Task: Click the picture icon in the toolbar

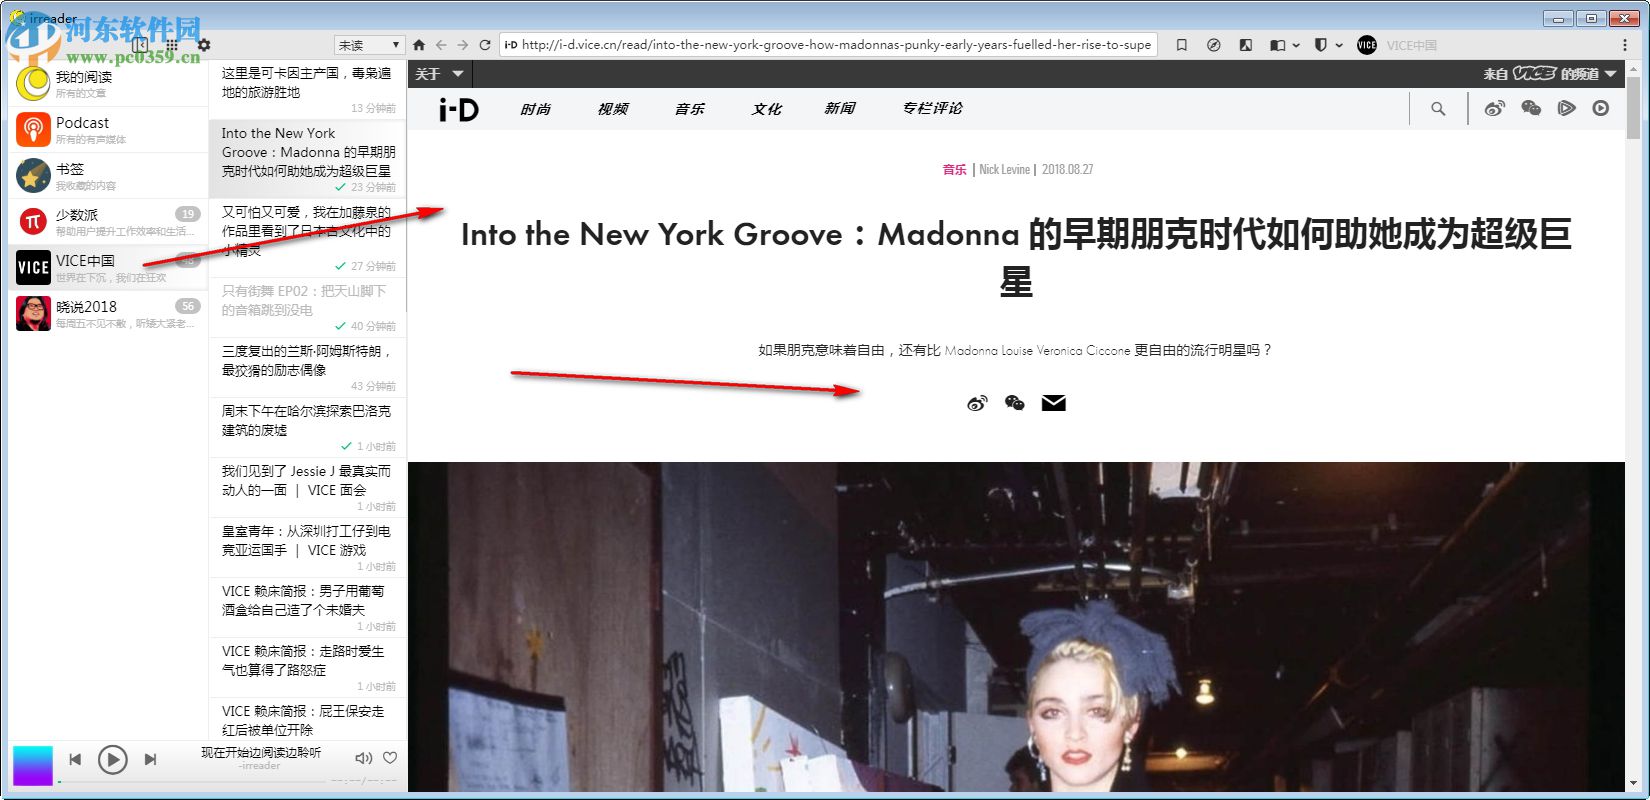Action: pyautogui.click(x=1245, y=45)
